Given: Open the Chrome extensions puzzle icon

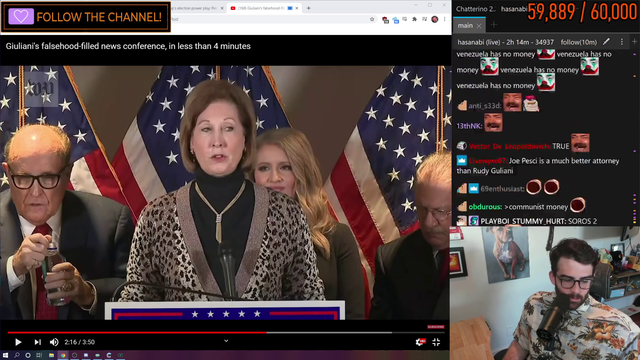Looking at the screenshot, I should coord(415,19).
